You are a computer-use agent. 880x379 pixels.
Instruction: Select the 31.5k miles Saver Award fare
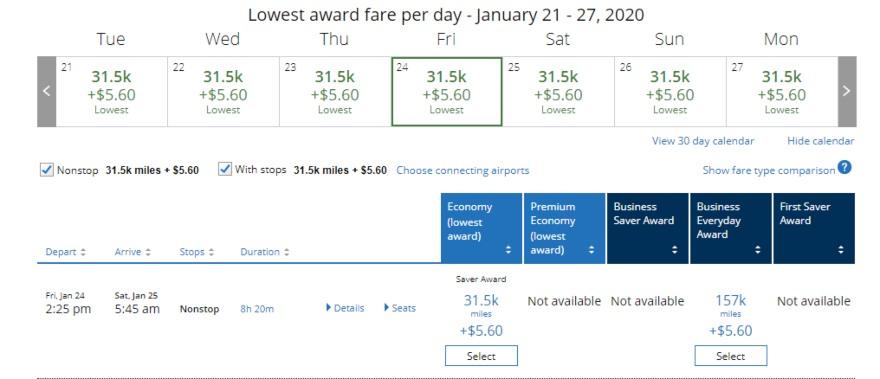click(x=481, y=356)
